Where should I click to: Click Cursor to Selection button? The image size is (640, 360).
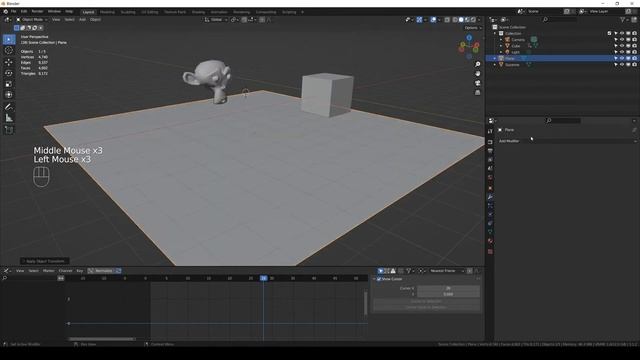[426, 302]
